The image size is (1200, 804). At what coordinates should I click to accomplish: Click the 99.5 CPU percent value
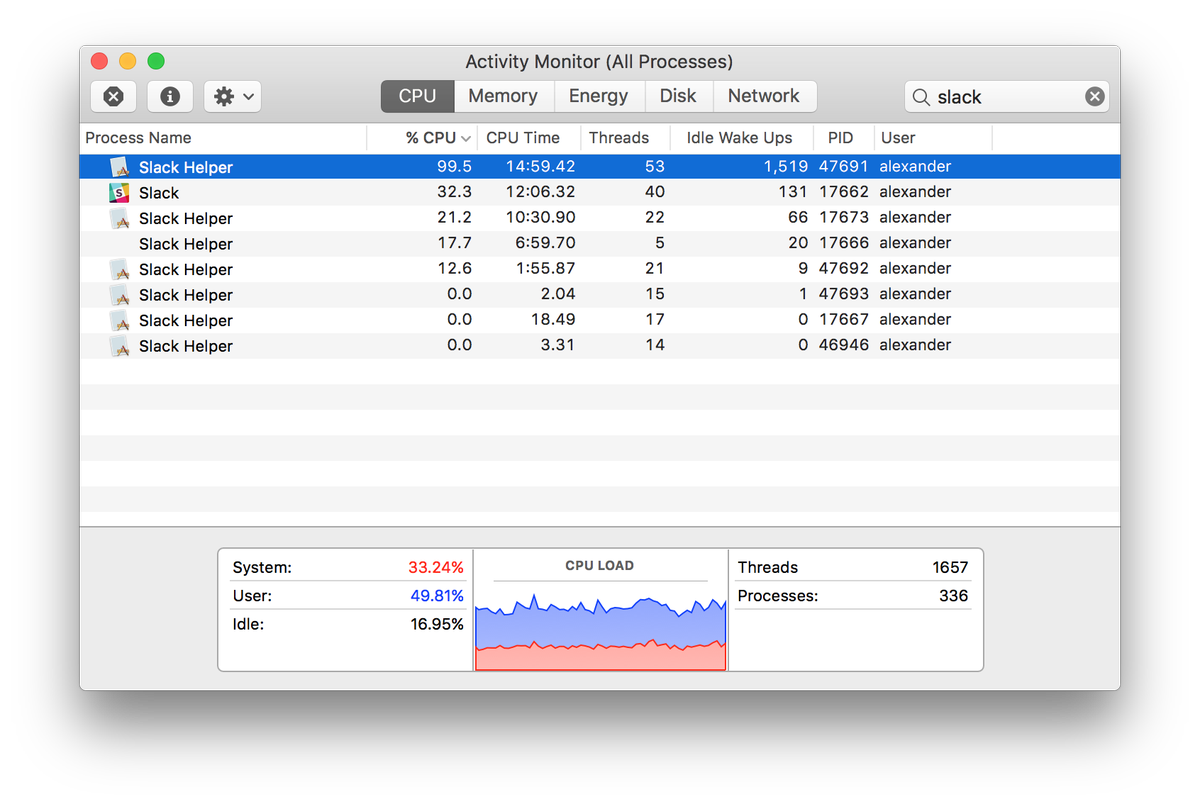455,167
